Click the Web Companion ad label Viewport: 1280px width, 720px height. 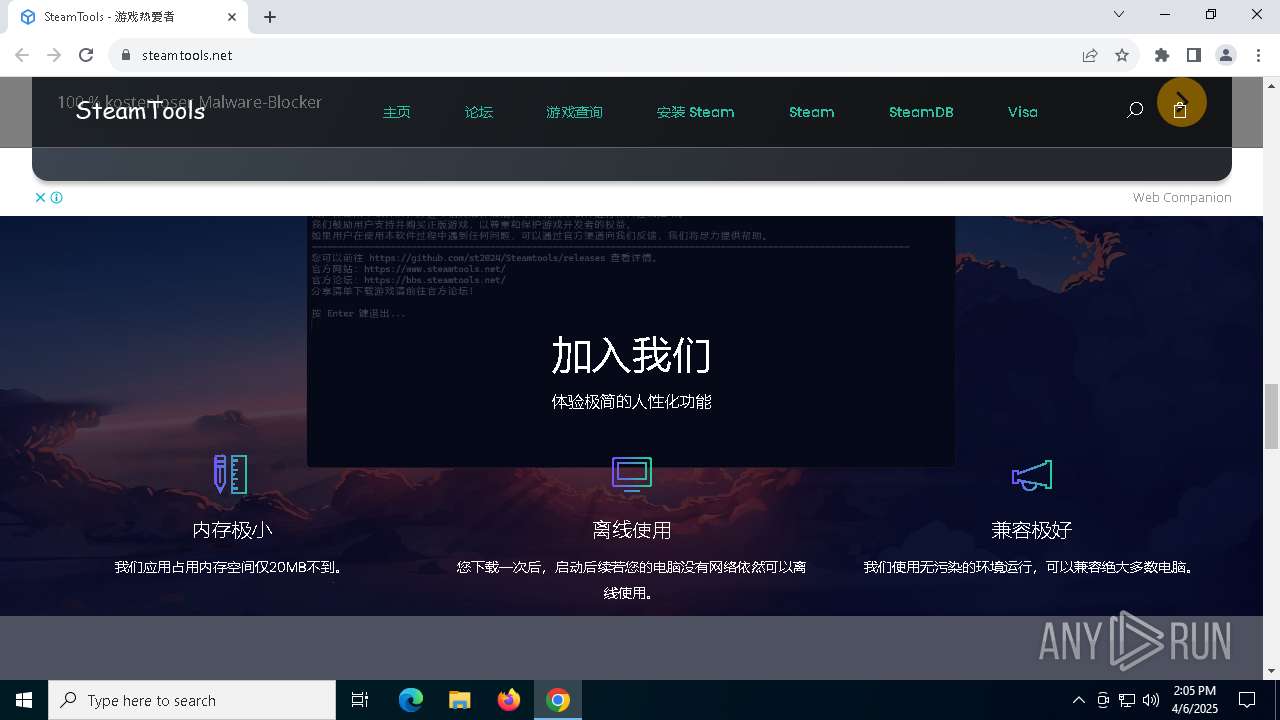pyautogui.click(x=1182, y=197)
